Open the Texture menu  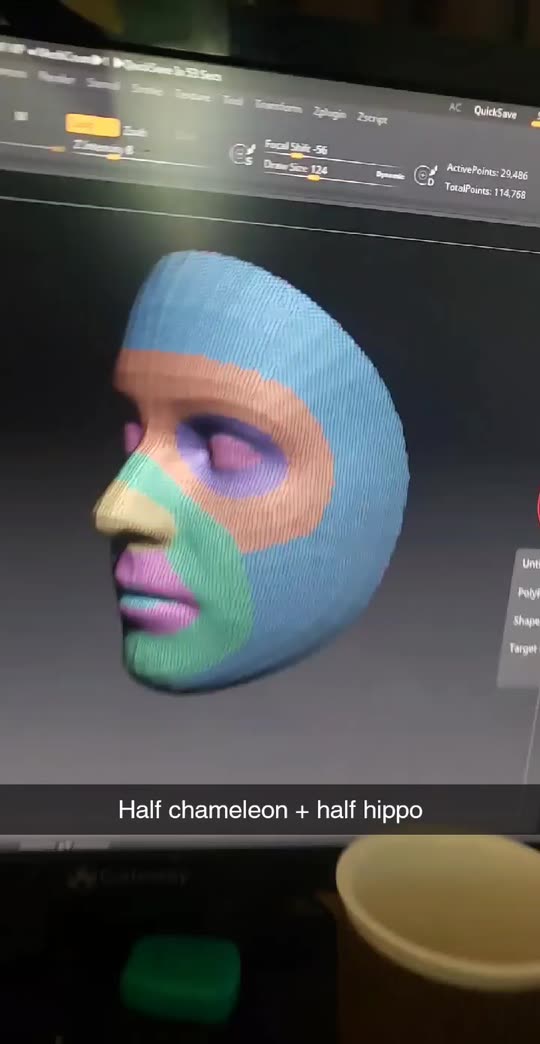(x=192, y=95)
